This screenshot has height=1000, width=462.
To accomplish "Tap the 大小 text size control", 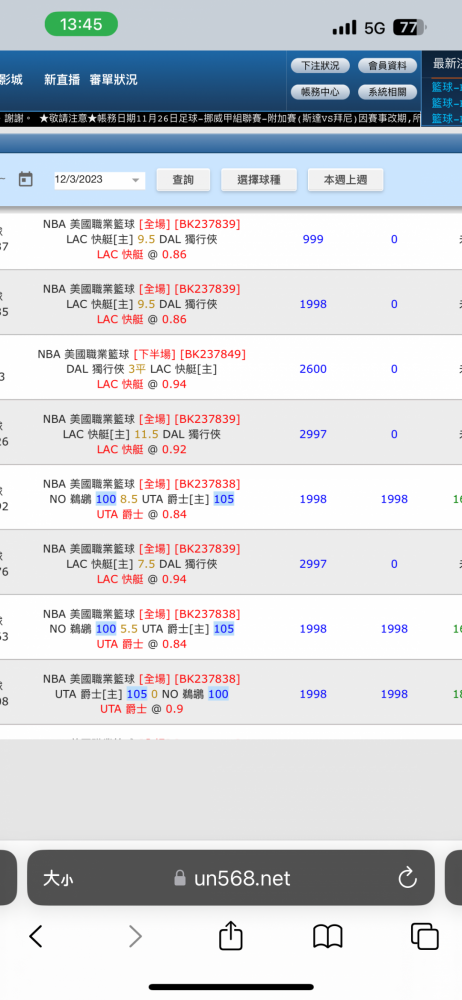I will (x=58, y=879).
